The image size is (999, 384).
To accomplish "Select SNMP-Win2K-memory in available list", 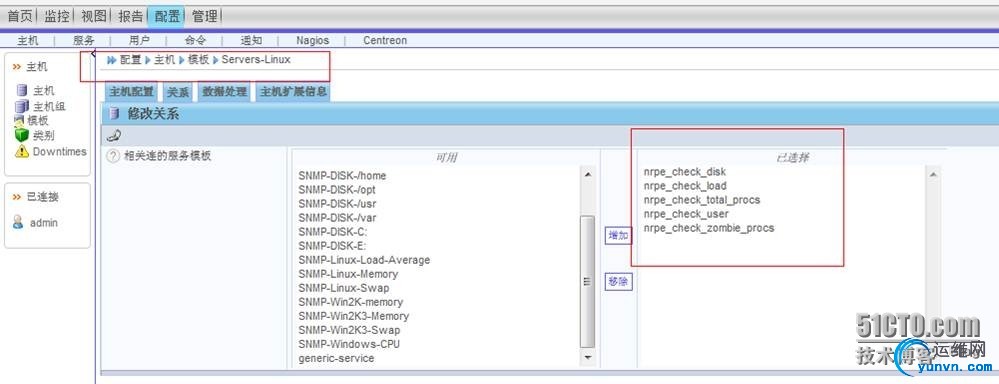I will [x=350, y=302].
